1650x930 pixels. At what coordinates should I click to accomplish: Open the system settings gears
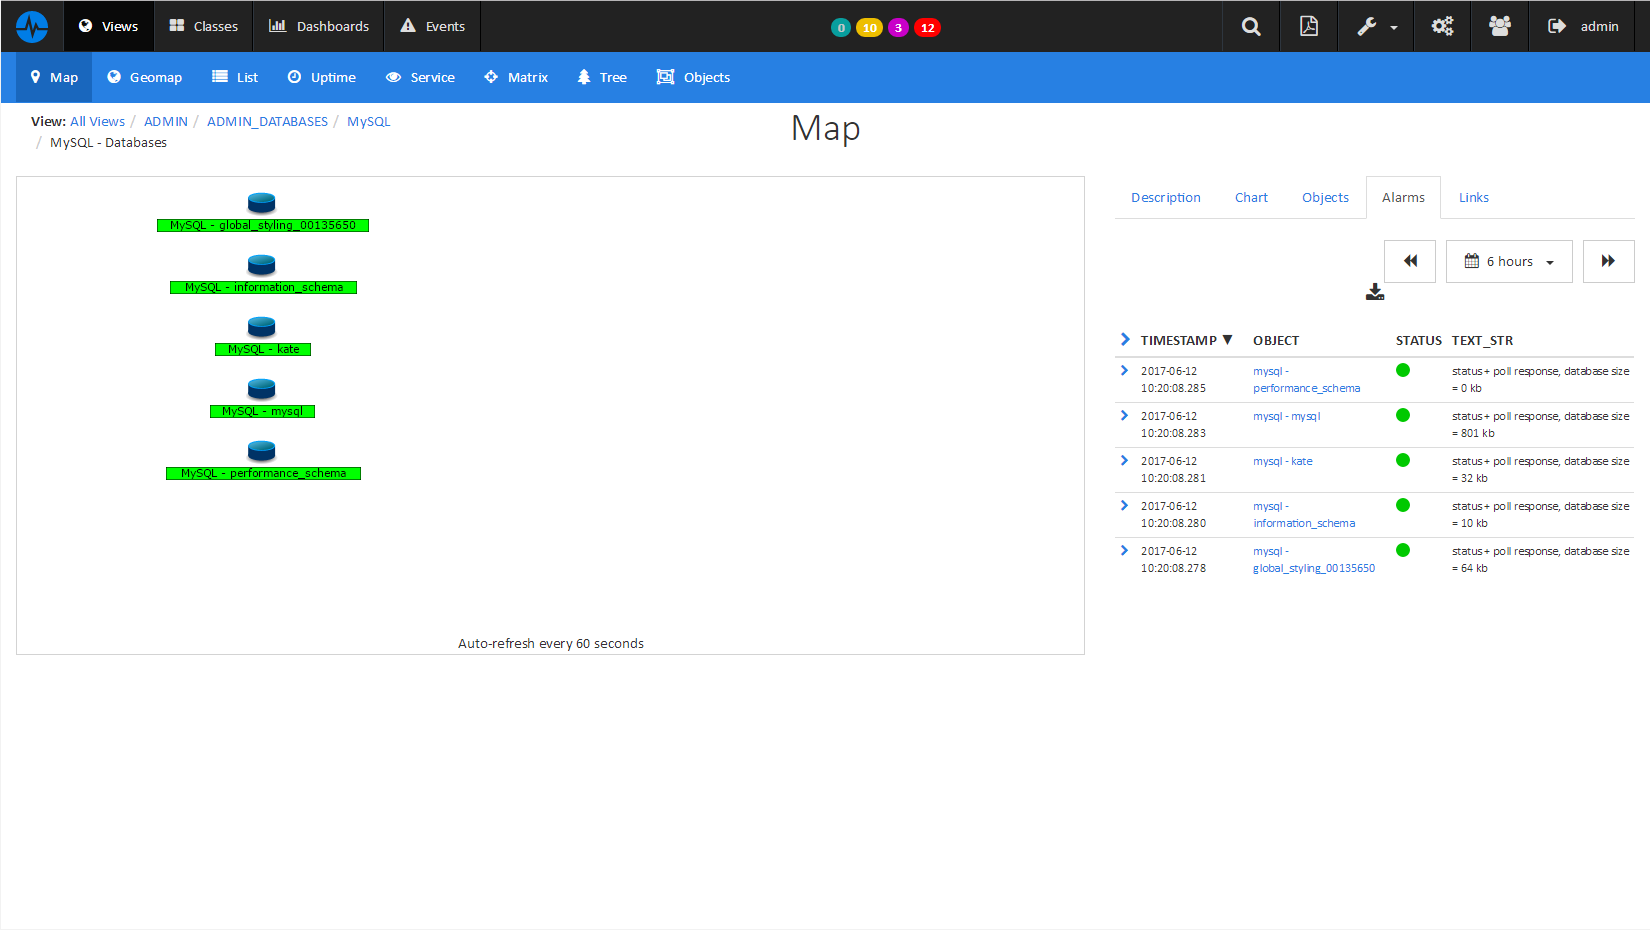click(x=1441, y=26)
